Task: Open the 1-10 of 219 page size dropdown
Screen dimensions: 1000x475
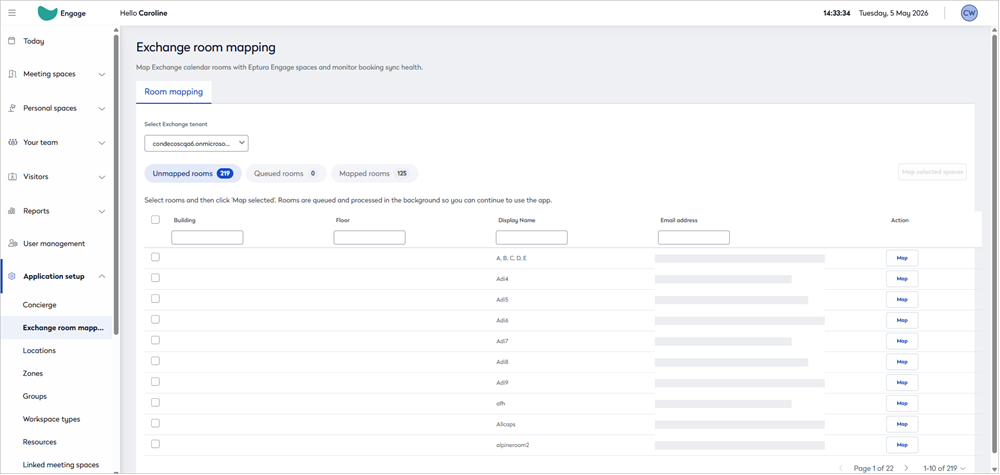Action: pos(943,468)
